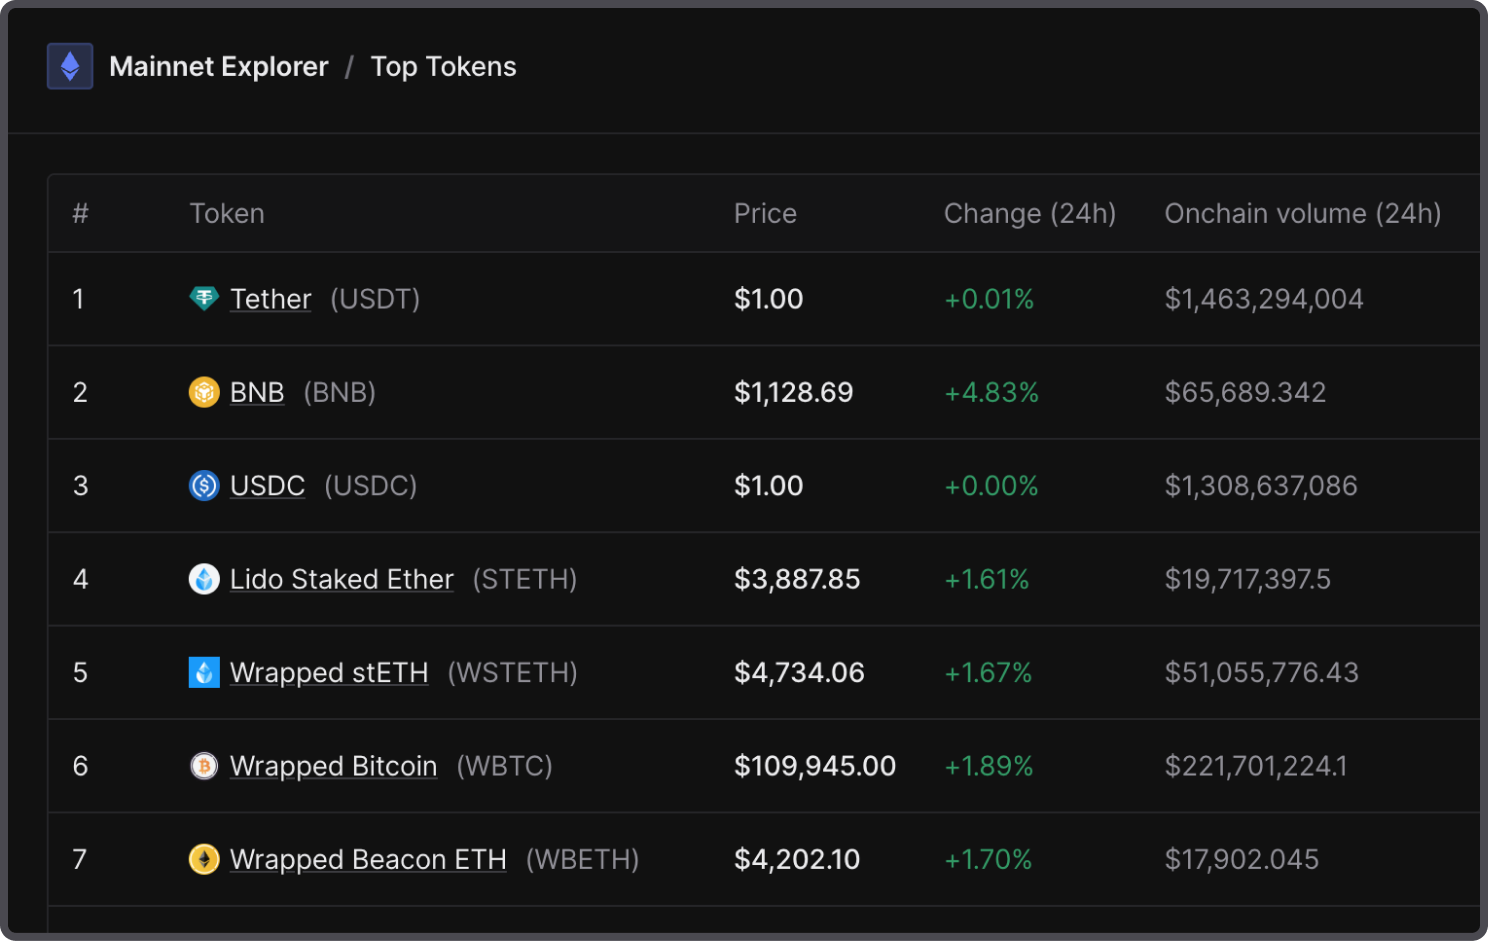Click the Price column header
The width and height of the screenshot is (1488, 941).
tap(765, 214)
